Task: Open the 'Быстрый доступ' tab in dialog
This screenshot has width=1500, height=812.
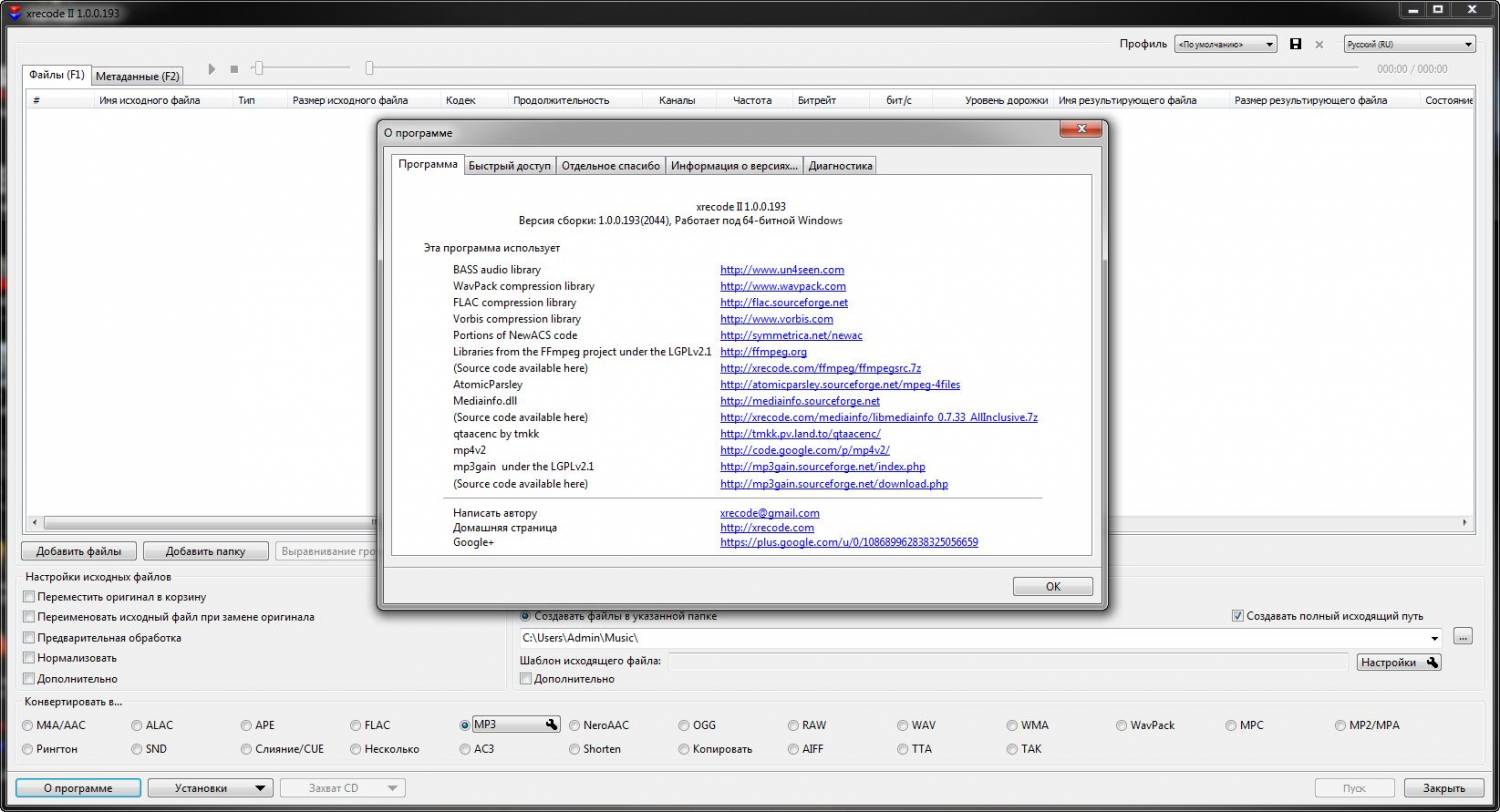Action: 509,166
